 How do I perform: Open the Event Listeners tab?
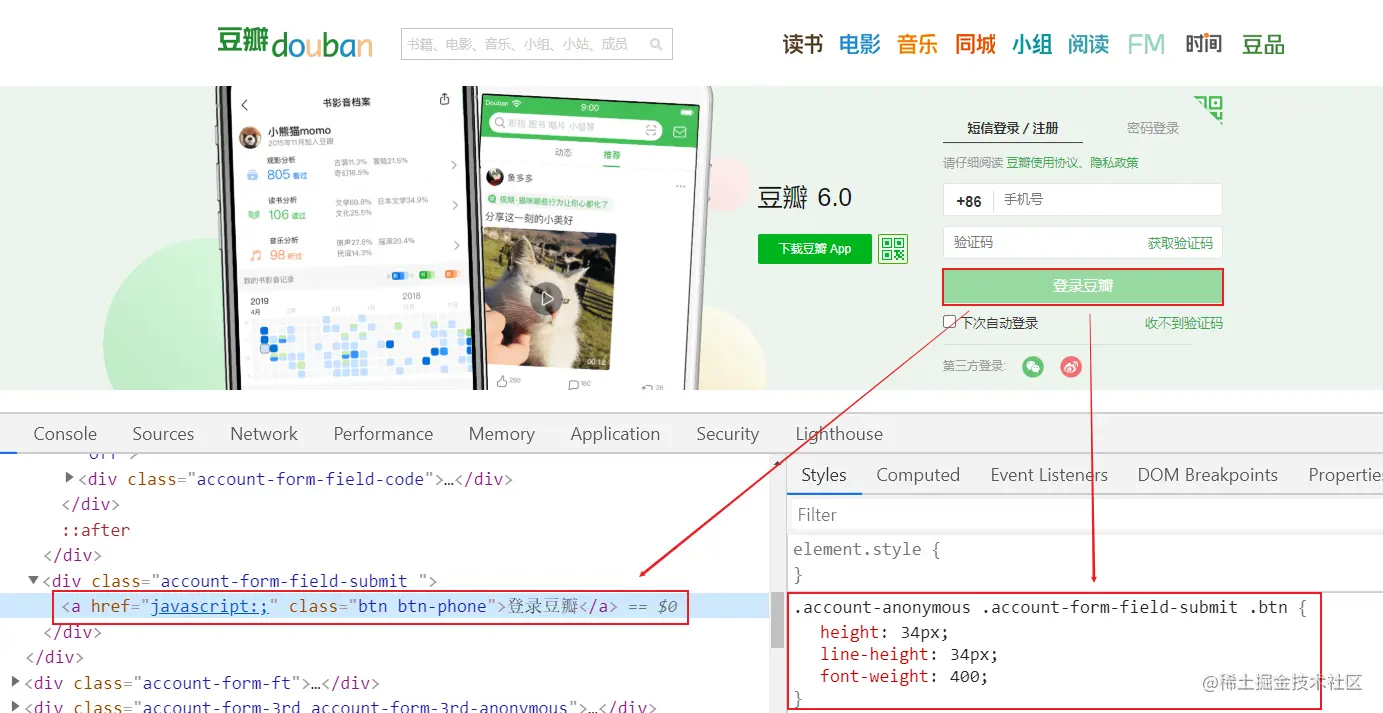(x=1049, y=475)
